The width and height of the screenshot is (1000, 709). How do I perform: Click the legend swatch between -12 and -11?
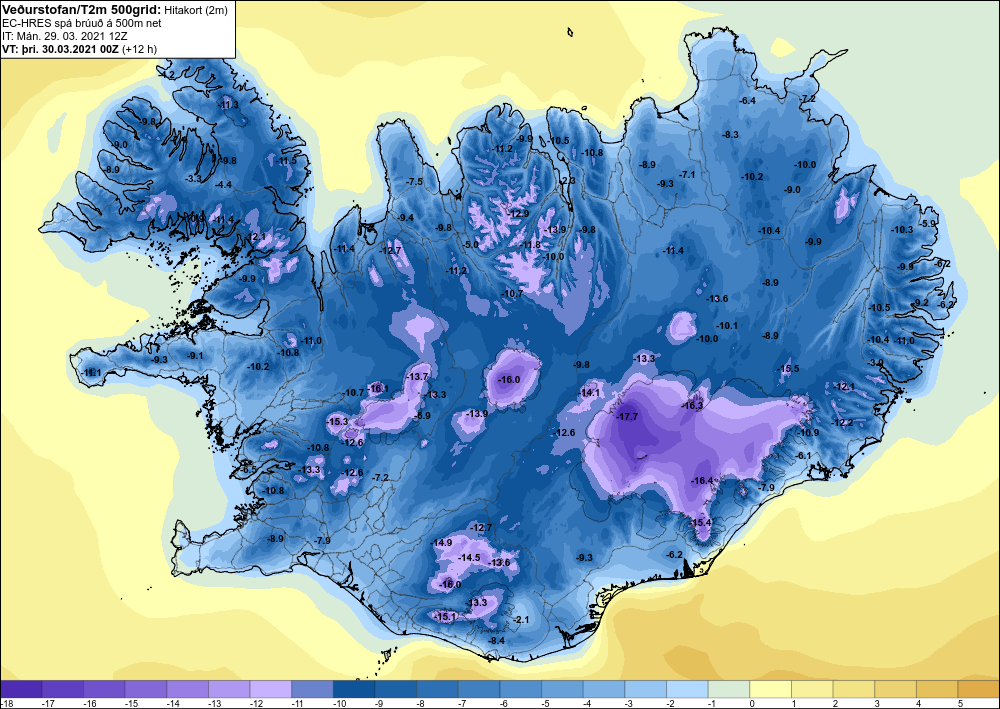[x=270, y=689]
